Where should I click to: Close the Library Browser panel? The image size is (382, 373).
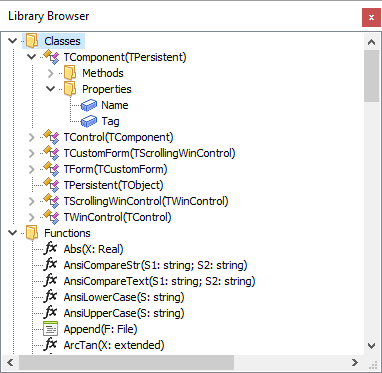[x=371, y=18]
